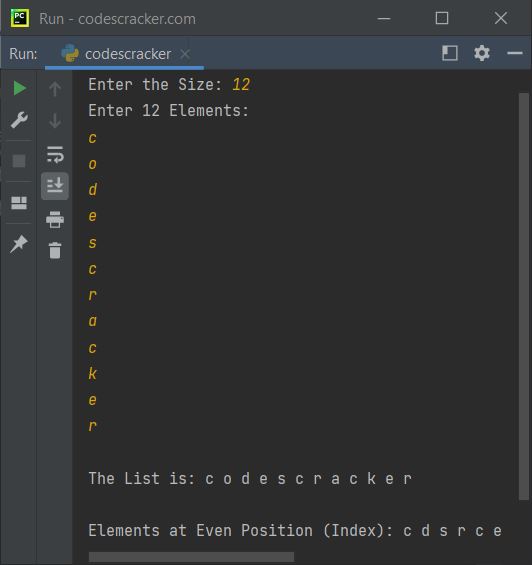Click 'Elements at Even Position (Index):' line

click(x=295, y=531)
